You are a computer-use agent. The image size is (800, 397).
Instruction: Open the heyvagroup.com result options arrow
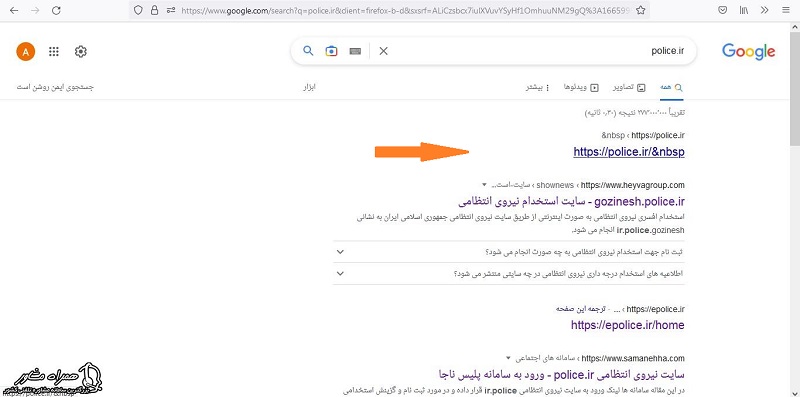484,185
